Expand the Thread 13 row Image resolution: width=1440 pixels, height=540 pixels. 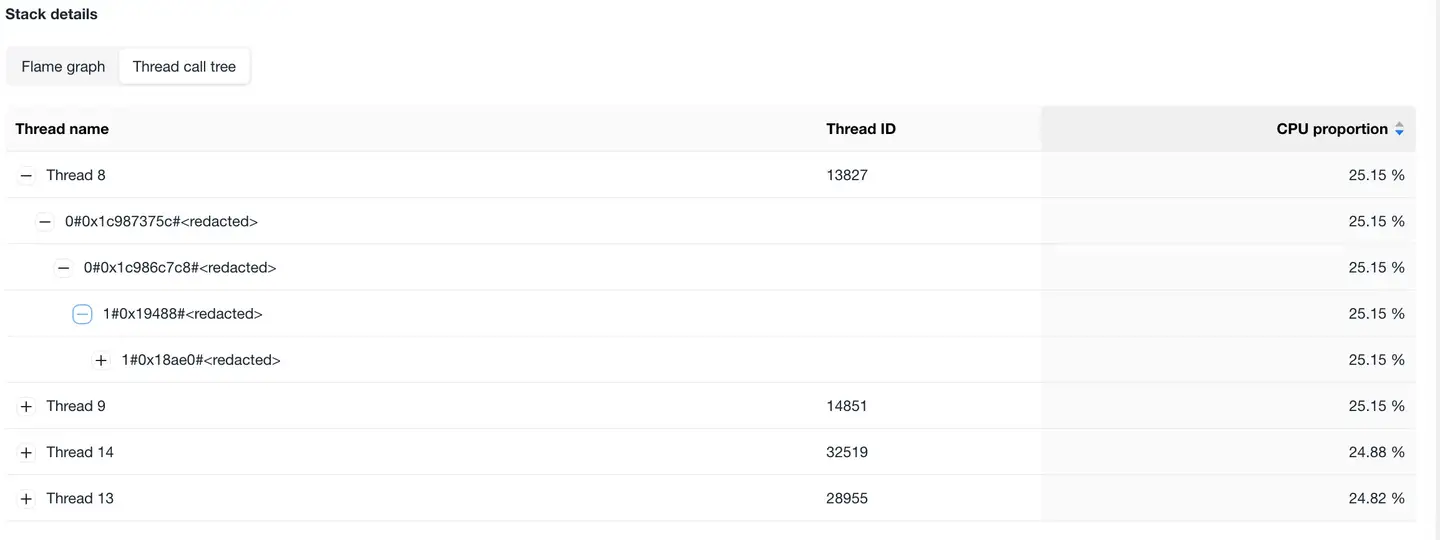pyautogui.click(x=27, y=498)
